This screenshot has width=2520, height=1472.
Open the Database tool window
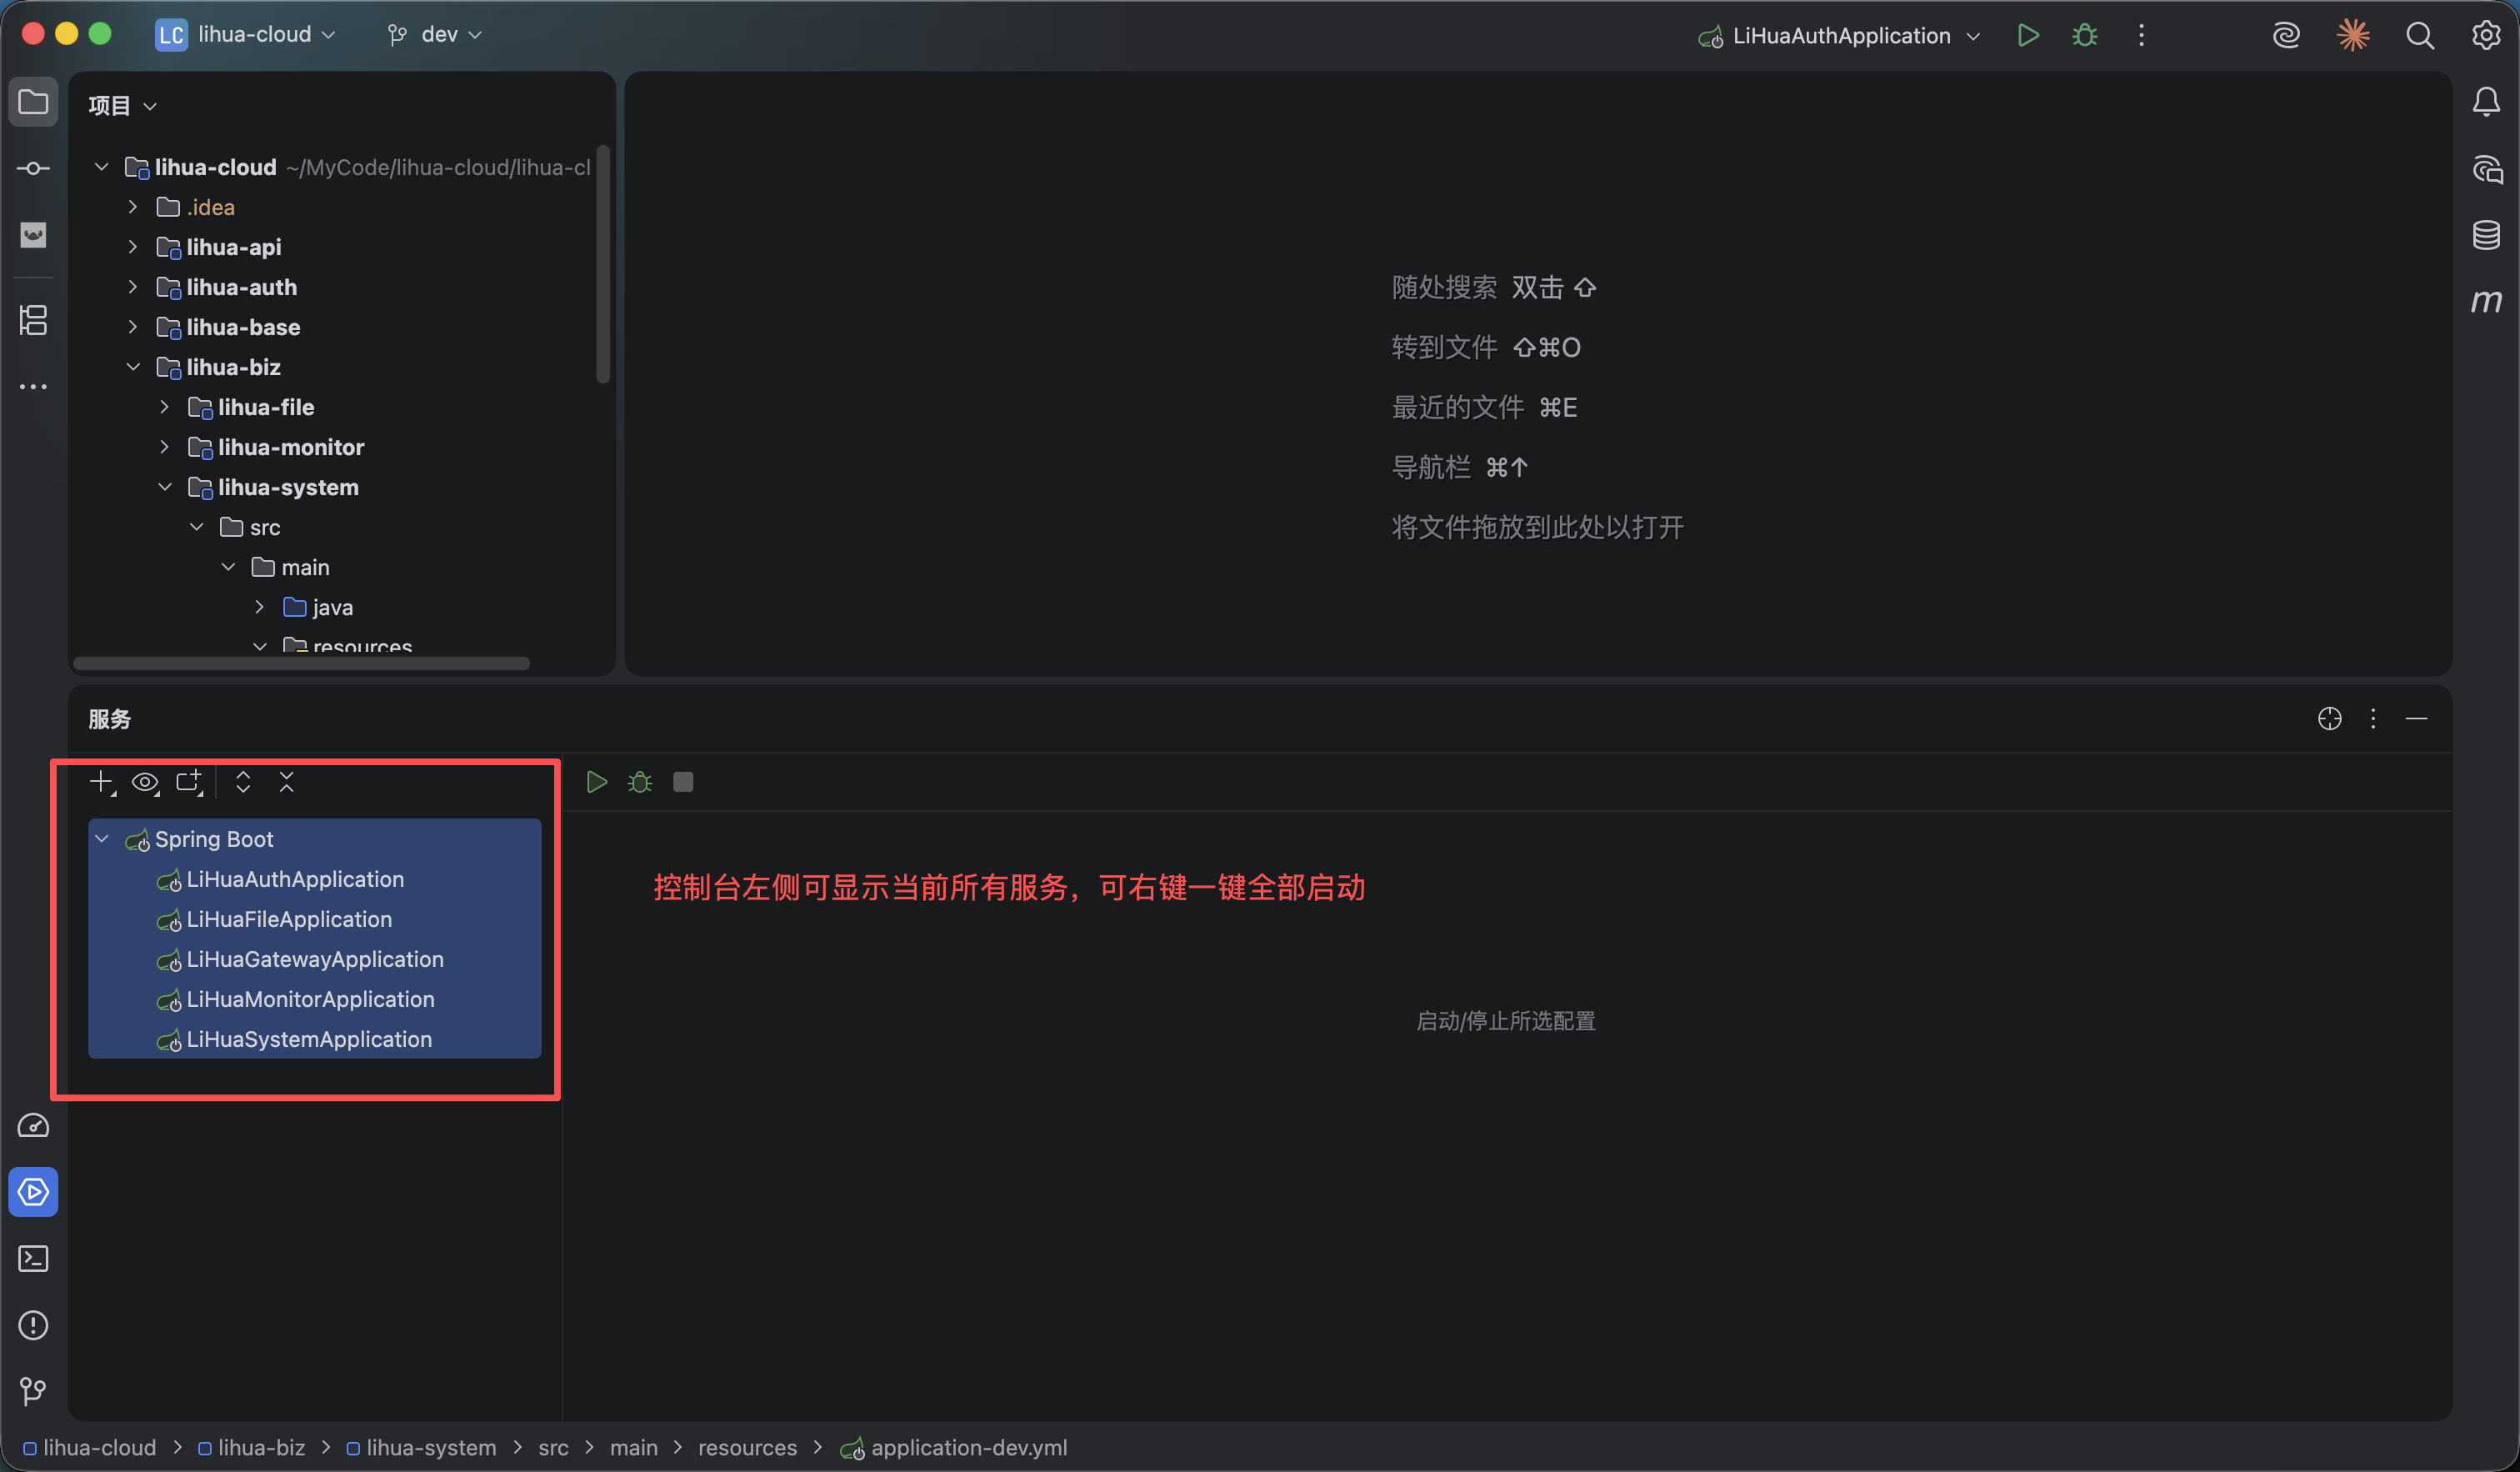coord(2486,235)
